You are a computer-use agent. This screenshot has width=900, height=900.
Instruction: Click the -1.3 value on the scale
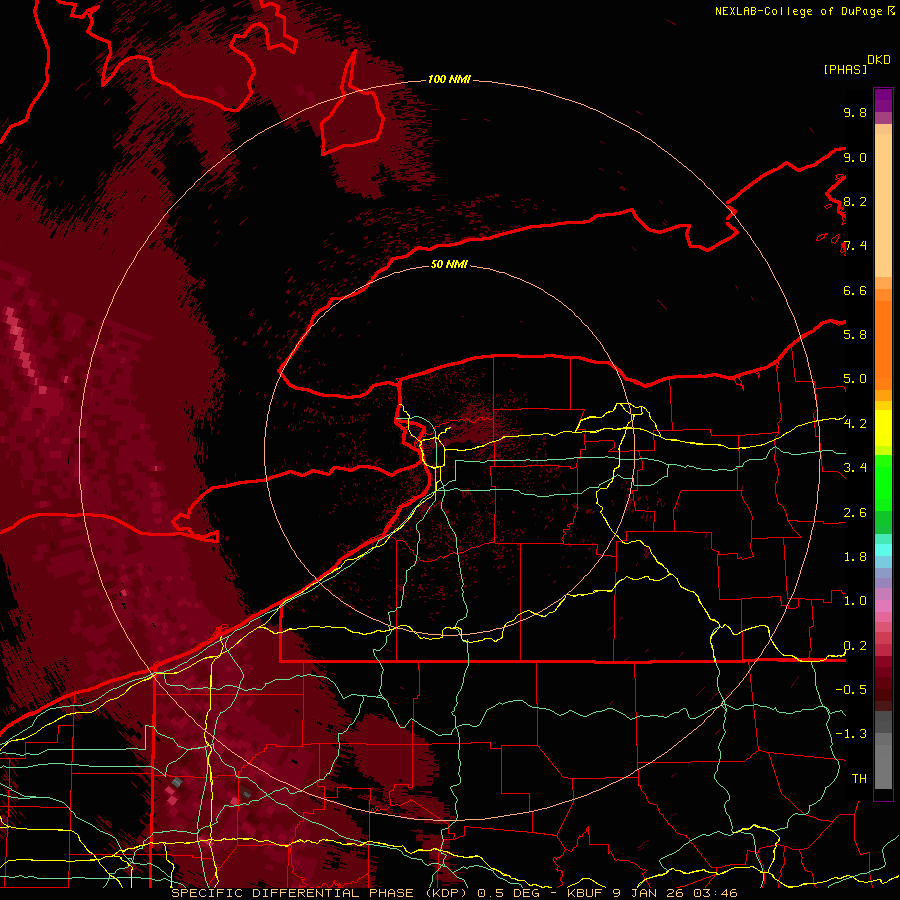(x=851, y=734)
